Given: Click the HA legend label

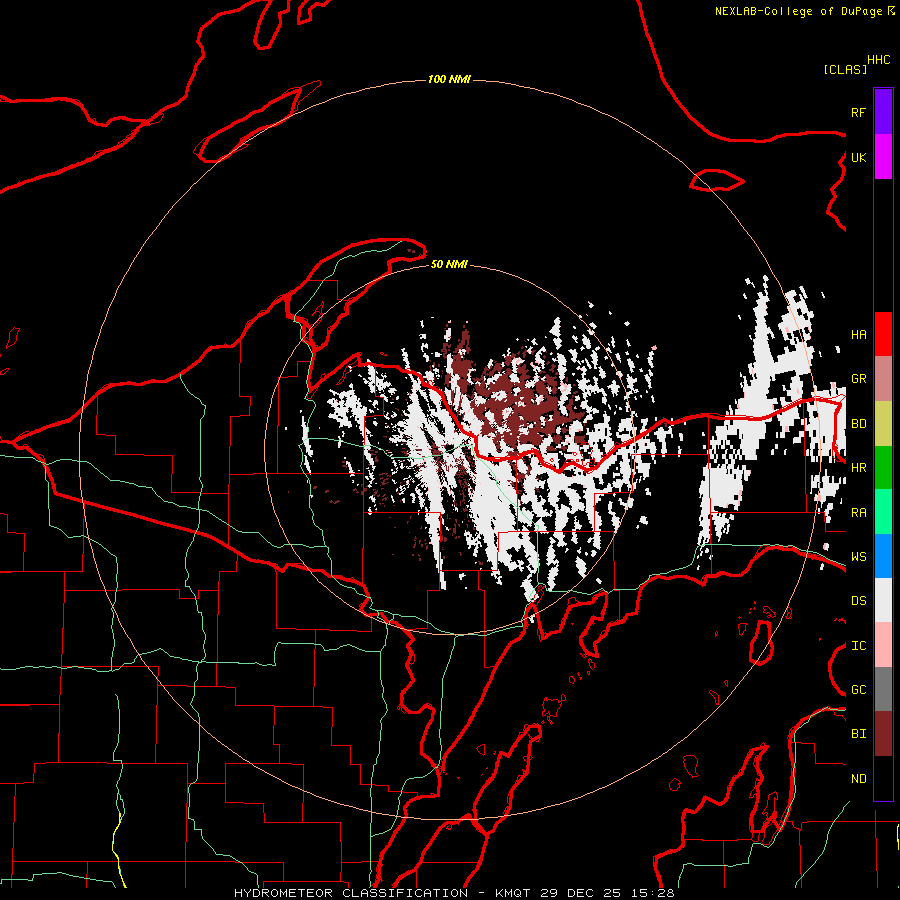Looking at the screenshot, I should click(858, 335).
